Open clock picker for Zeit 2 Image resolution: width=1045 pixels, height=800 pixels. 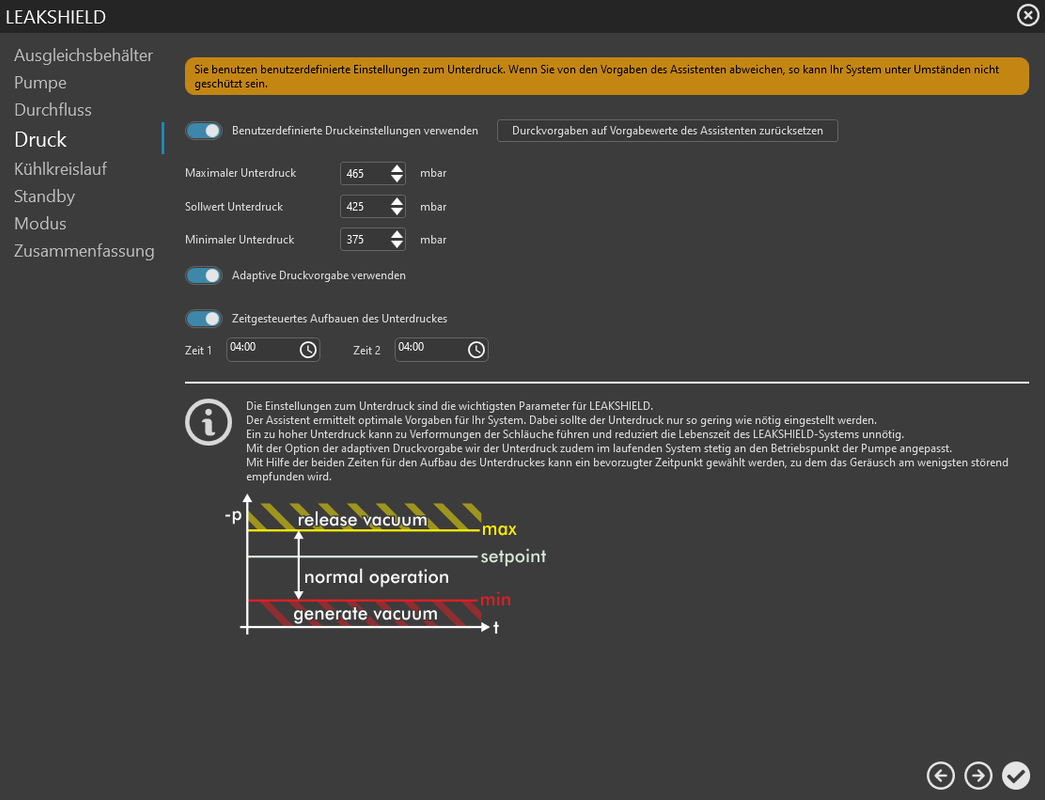coord(476,350)
